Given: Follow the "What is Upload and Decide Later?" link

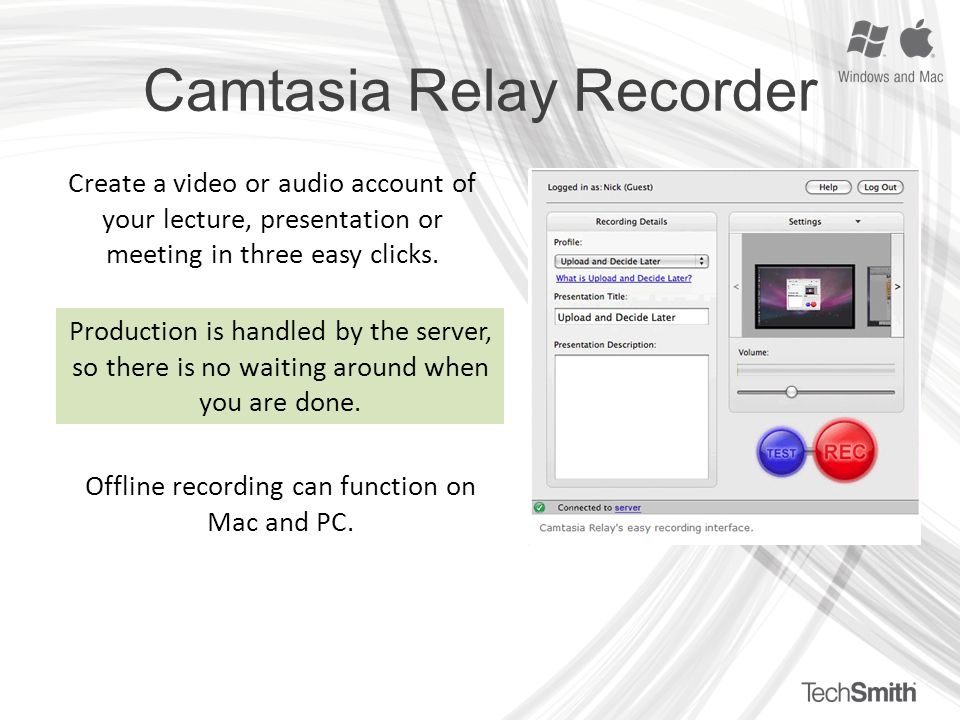Looking at the screenshot, I should [623, 278].
